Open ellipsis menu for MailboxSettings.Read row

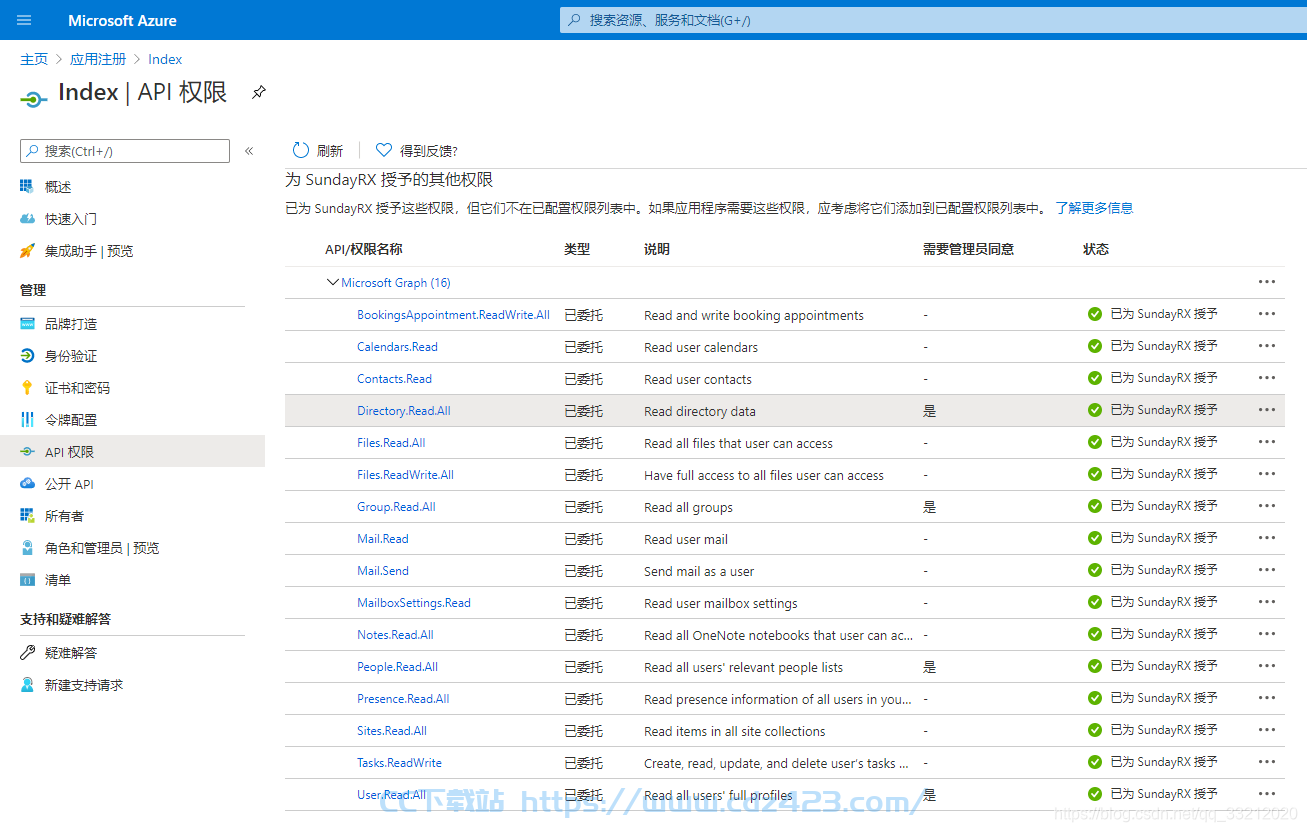coord(1267,602)
